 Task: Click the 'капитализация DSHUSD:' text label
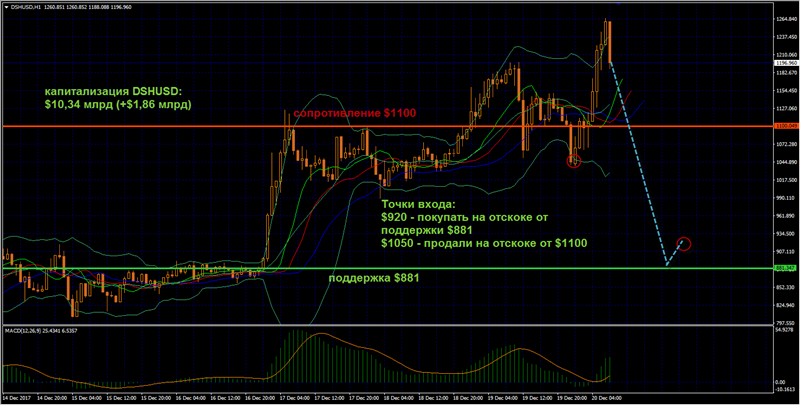coord(113,92)
